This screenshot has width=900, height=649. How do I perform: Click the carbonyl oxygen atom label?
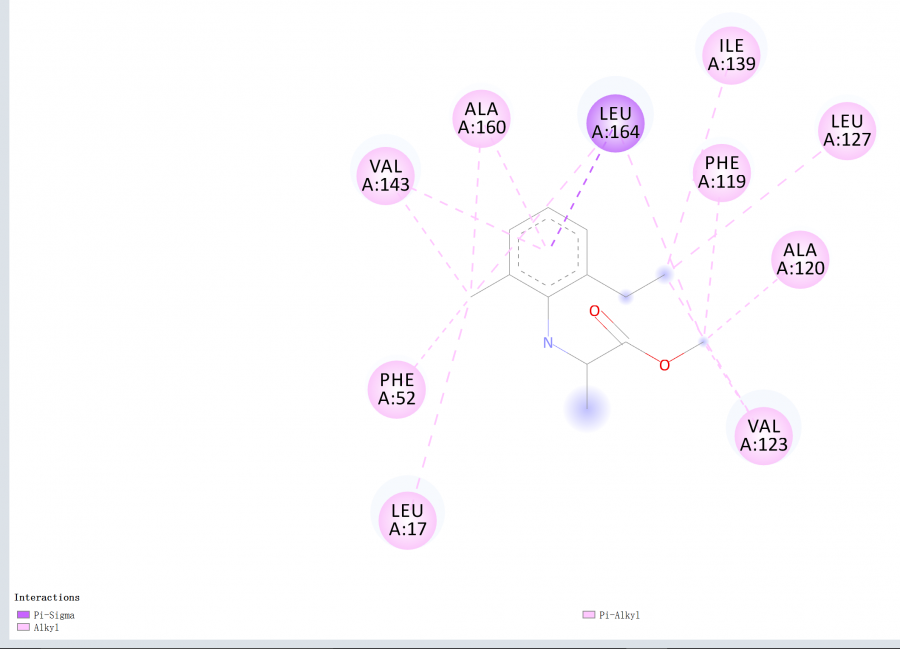pyautogui.click(x=595, y=310)
